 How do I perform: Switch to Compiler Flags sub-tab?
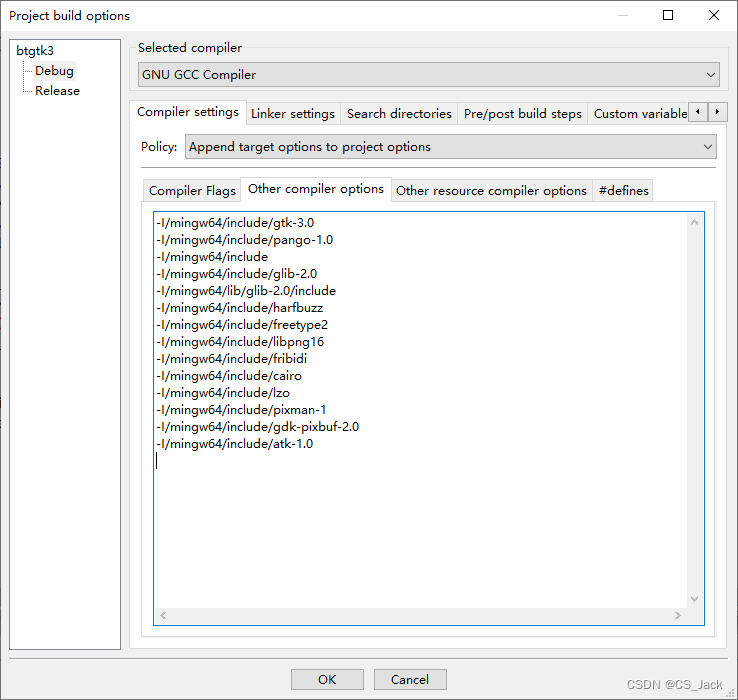point(192,191)
